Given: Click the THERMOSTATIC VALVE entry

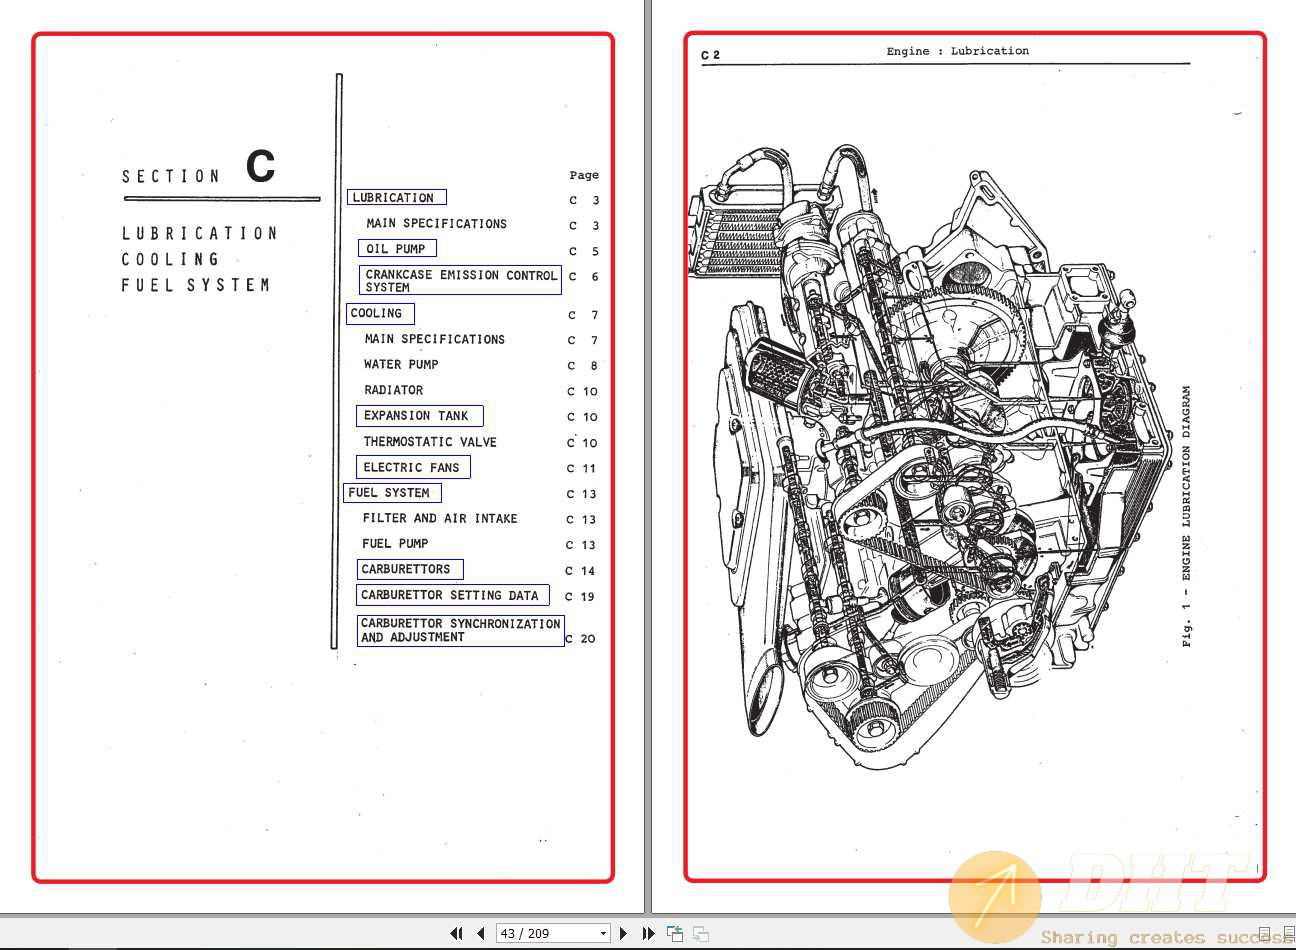Looking at the screenshot, I should [x=430, y=442].
